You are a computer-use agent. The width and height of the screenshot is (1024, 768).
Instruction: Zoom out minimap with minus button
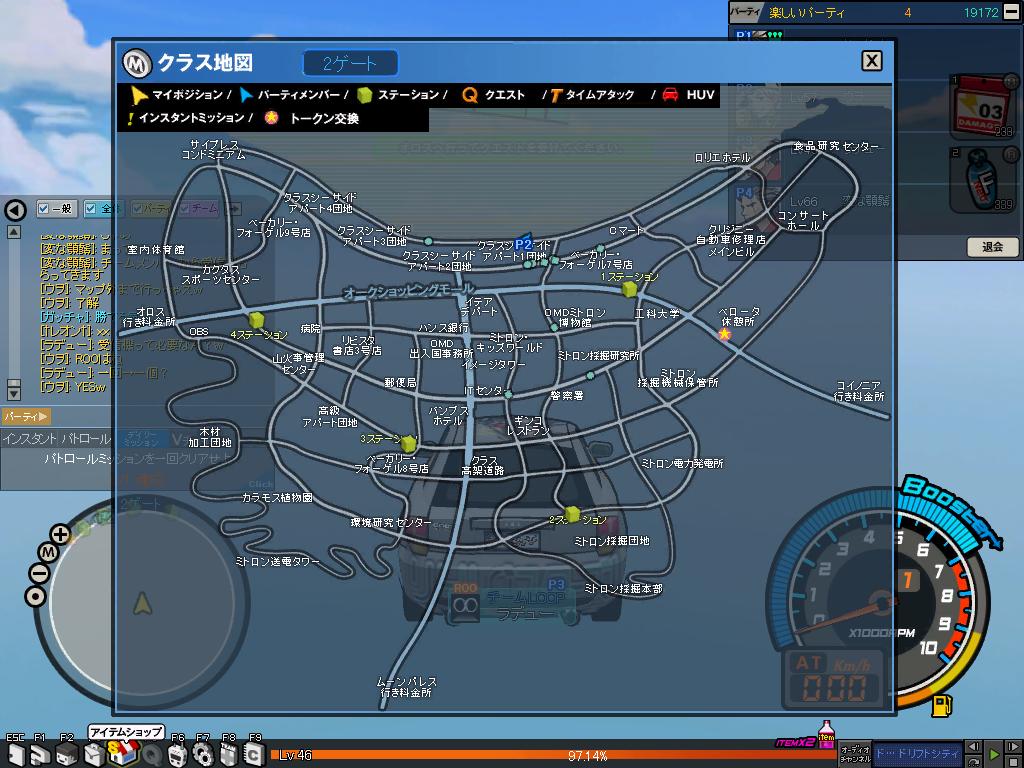point(39,574)
